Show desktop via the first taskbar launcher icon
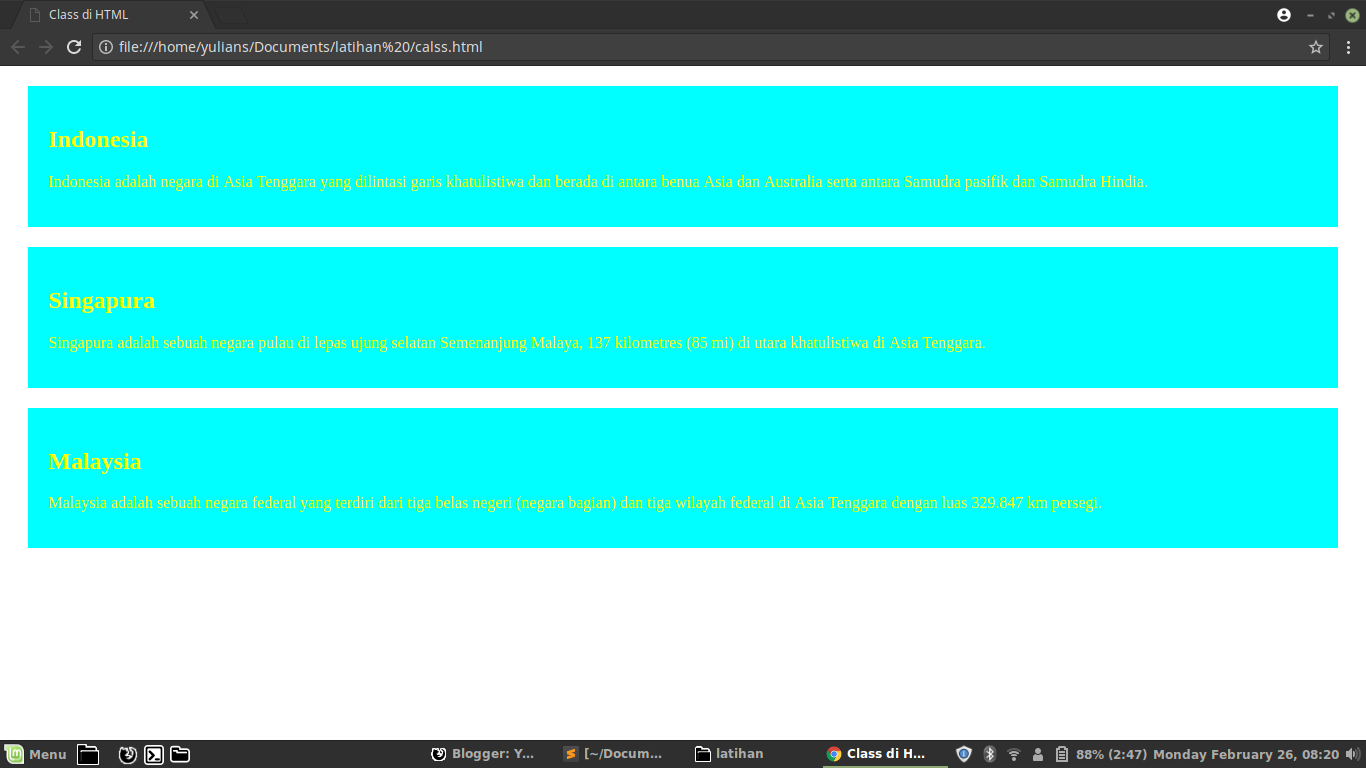 pos(88,754)
